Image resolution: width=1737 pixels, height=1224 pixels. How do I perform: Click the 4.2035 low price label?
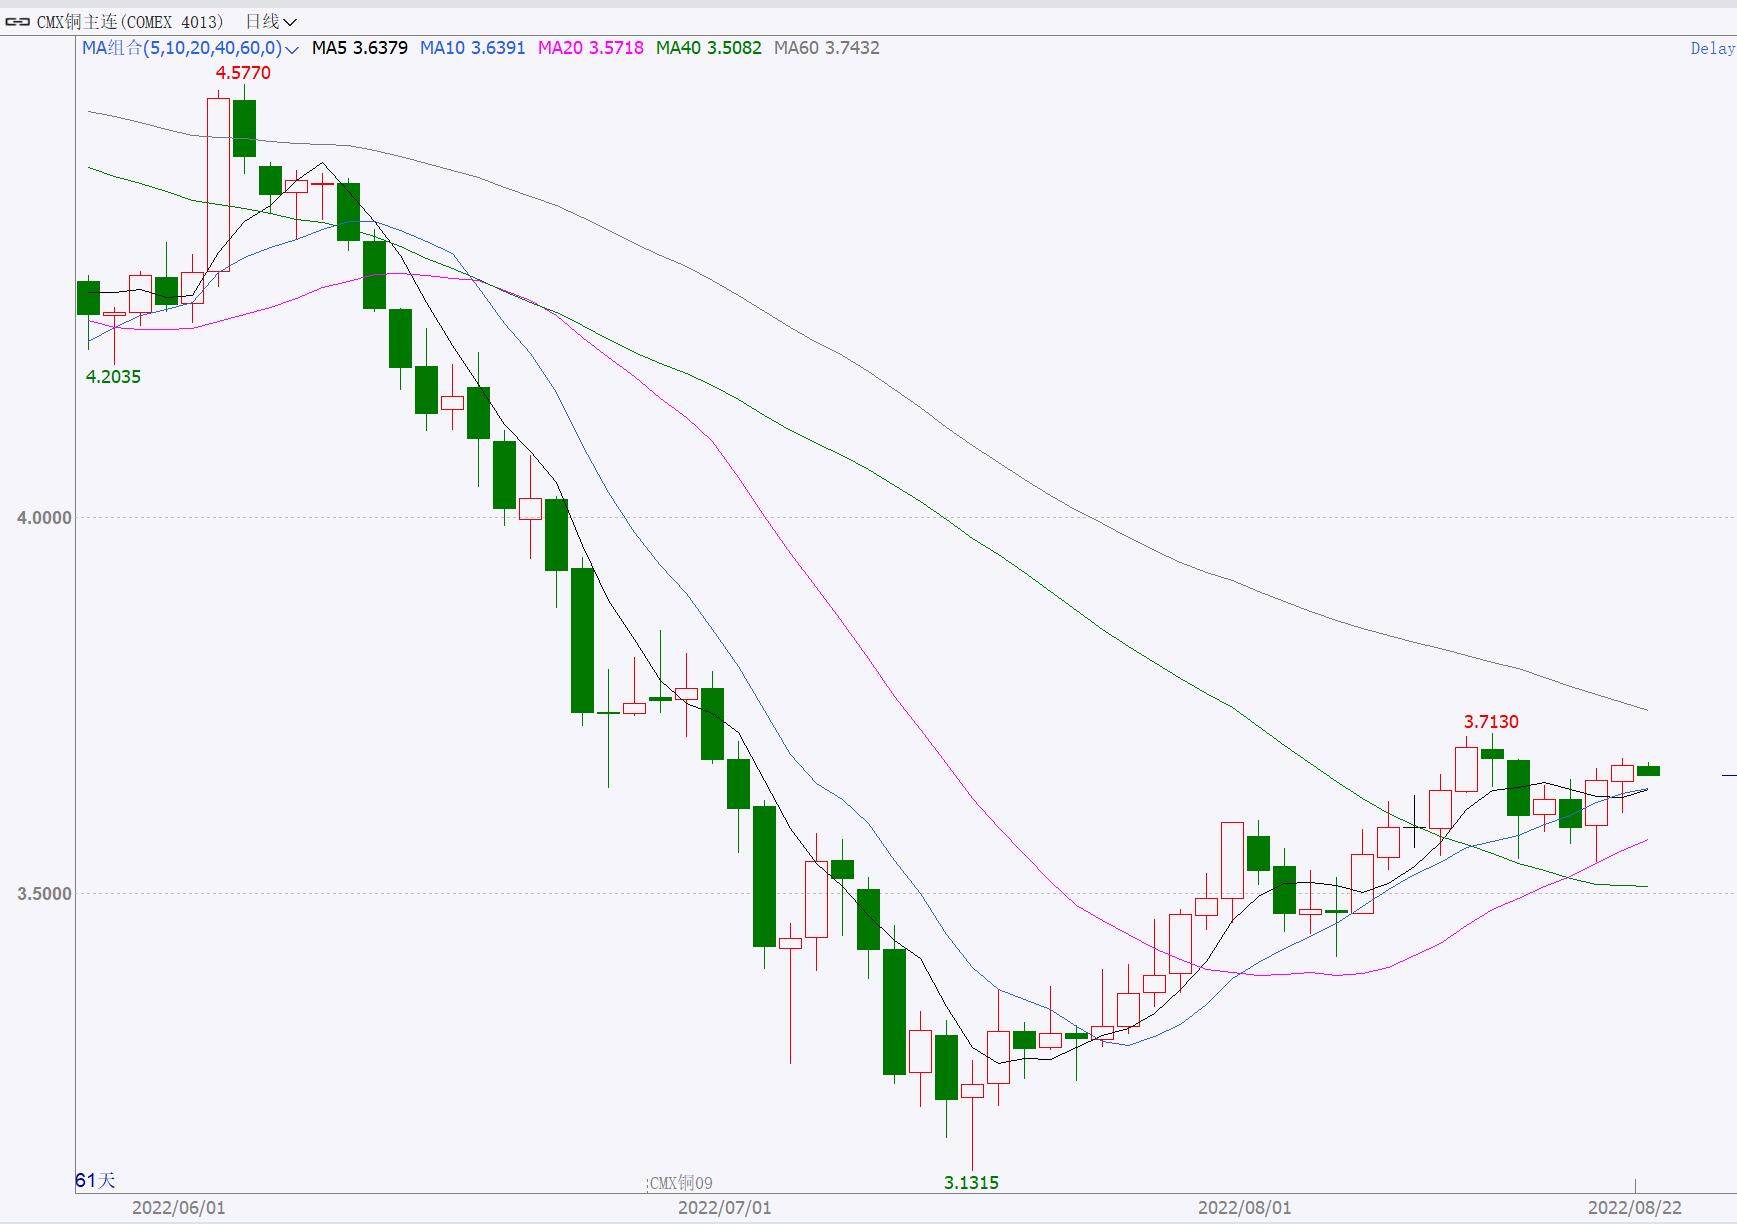point(113,377)
